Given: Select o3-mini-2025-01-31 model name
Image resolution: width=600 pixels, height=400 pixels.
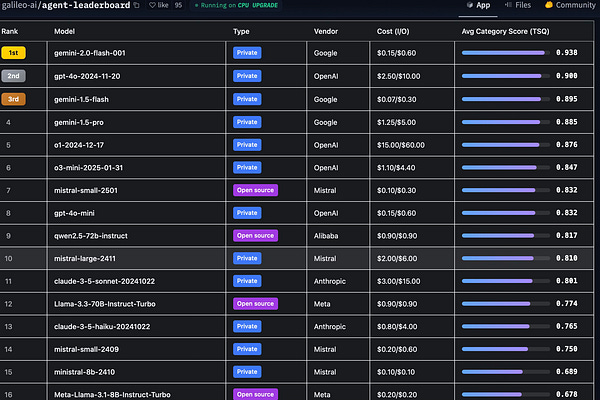Looking at the screenshot, I should pyautogui.click(x=88, y=168).
